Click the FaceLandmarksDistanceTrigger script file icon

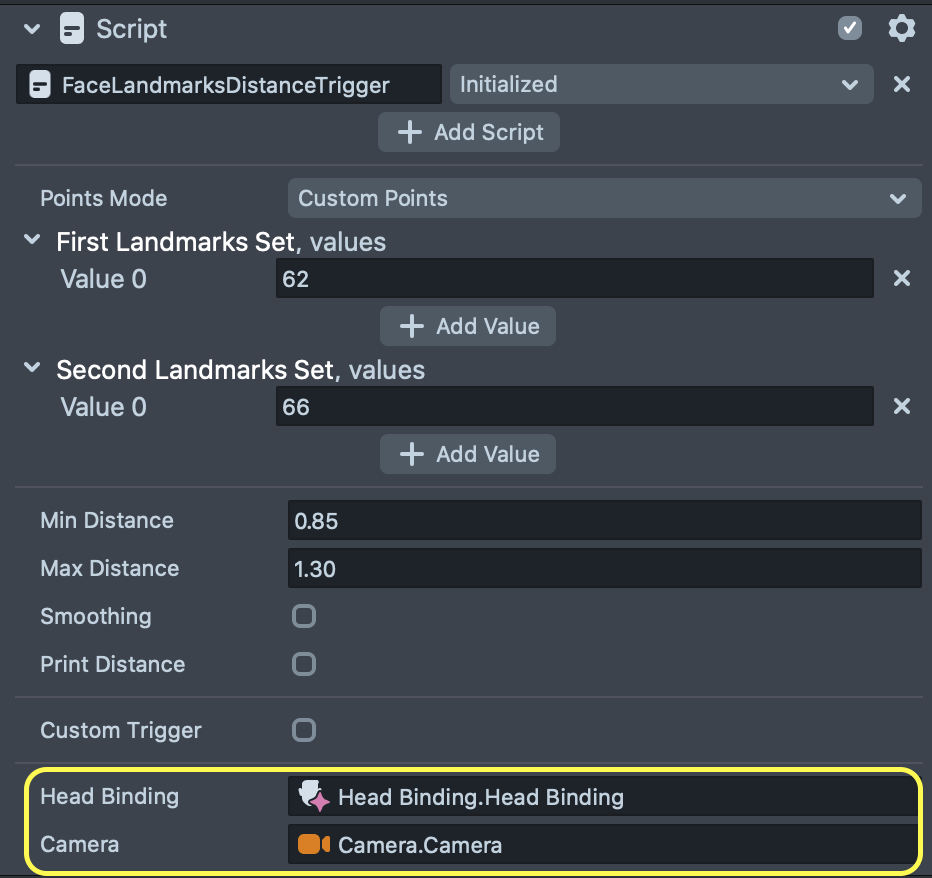[40, 86]
